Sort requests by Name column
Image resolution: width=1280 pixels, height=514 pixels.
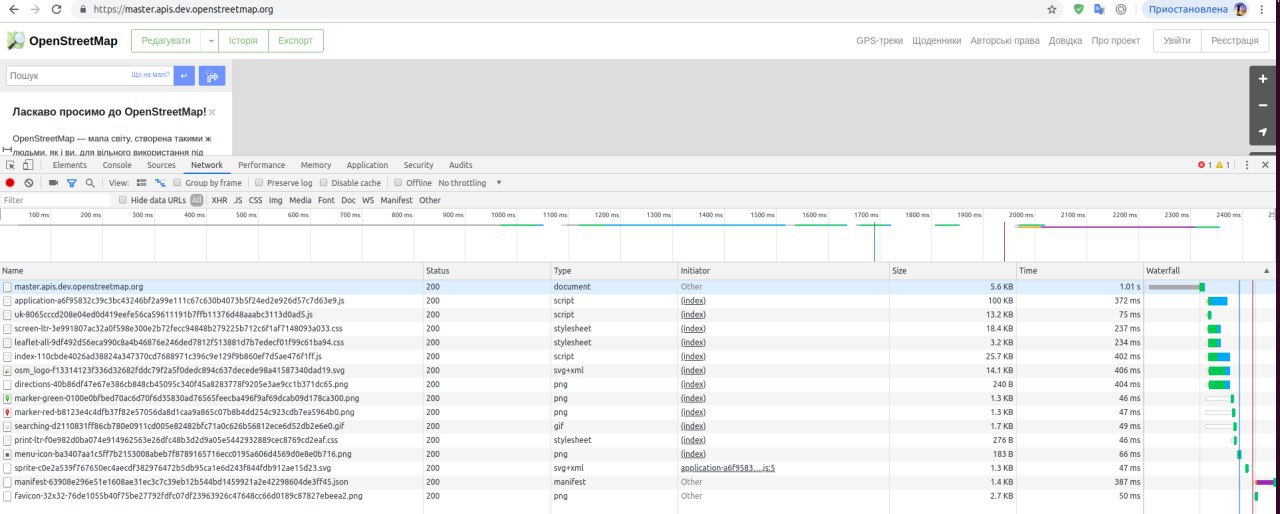(x=211, y=271)
